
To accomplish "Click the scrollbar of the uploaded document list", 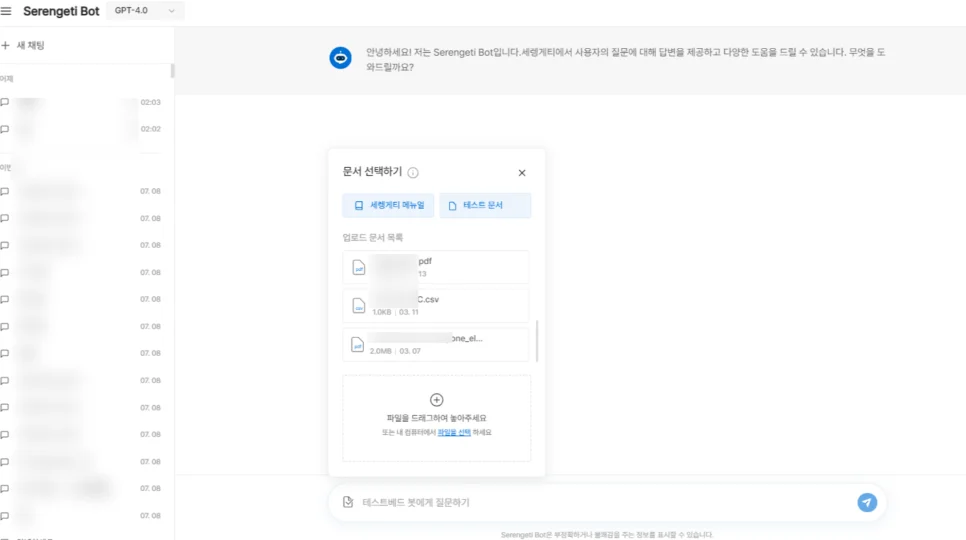I will point(537,341).
